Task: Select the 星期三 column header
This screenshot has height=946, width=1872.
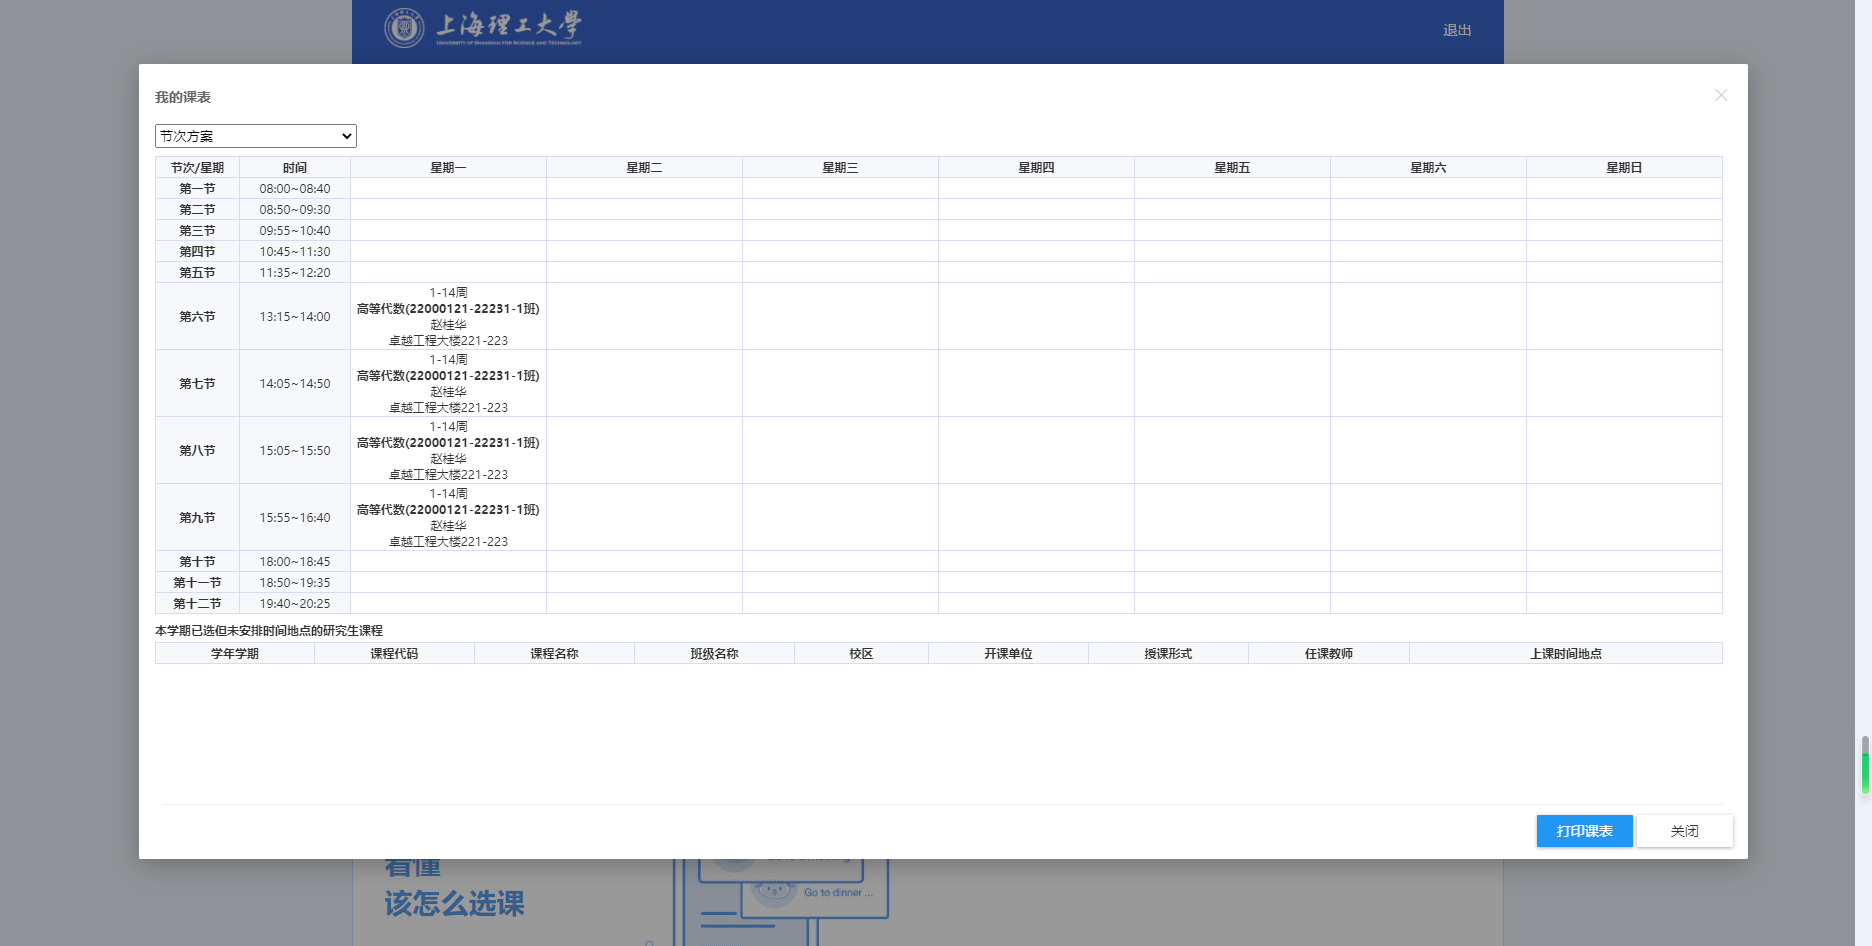Action: tap(840, 168)
